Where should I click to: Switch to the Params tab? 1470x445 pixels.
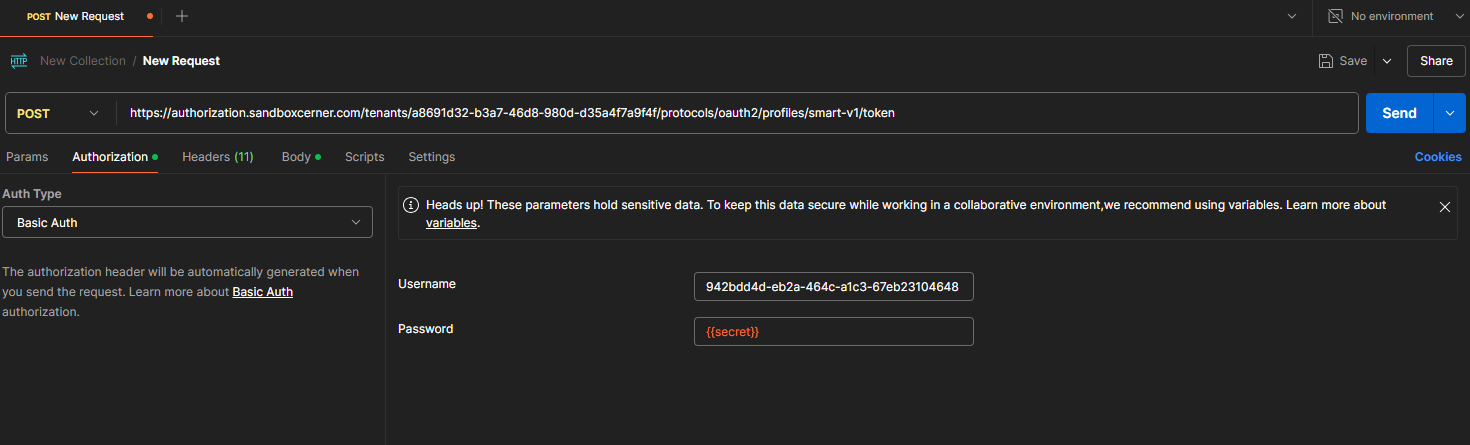click(x=27, y=157)
